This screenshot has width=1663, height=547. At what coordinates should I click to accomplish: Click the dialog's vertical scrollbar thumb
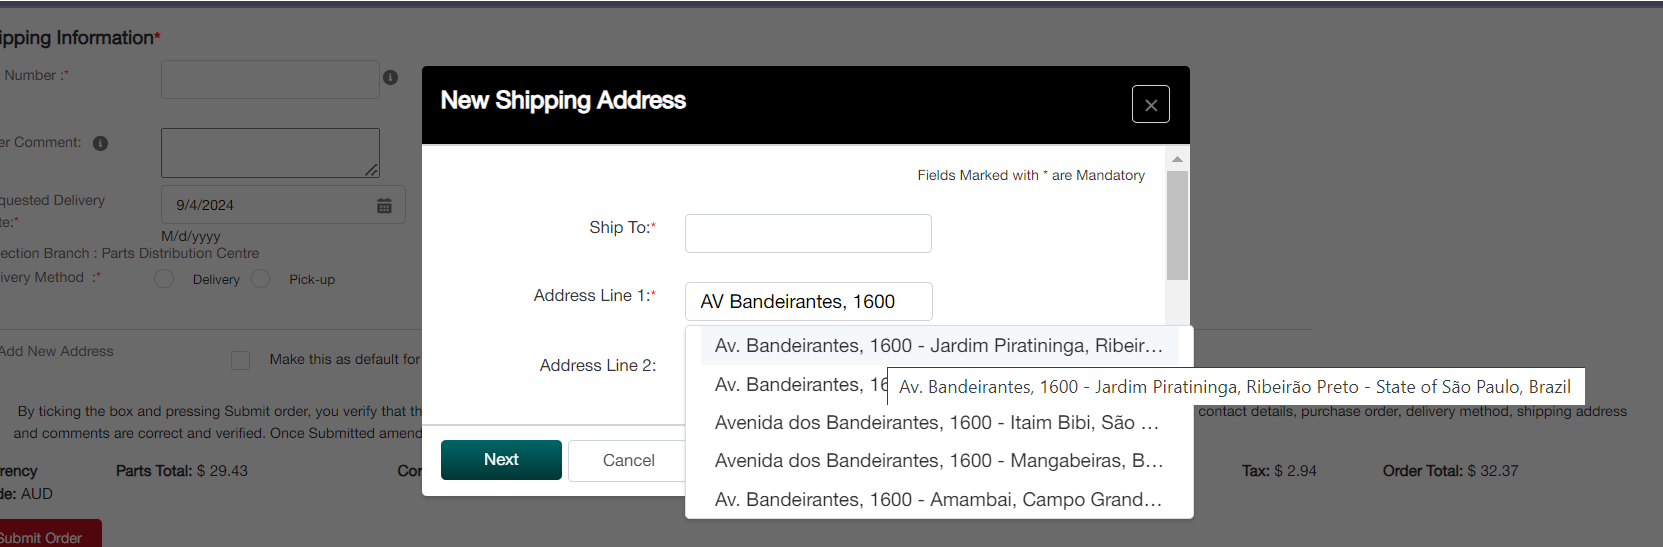pos(1177,225)
